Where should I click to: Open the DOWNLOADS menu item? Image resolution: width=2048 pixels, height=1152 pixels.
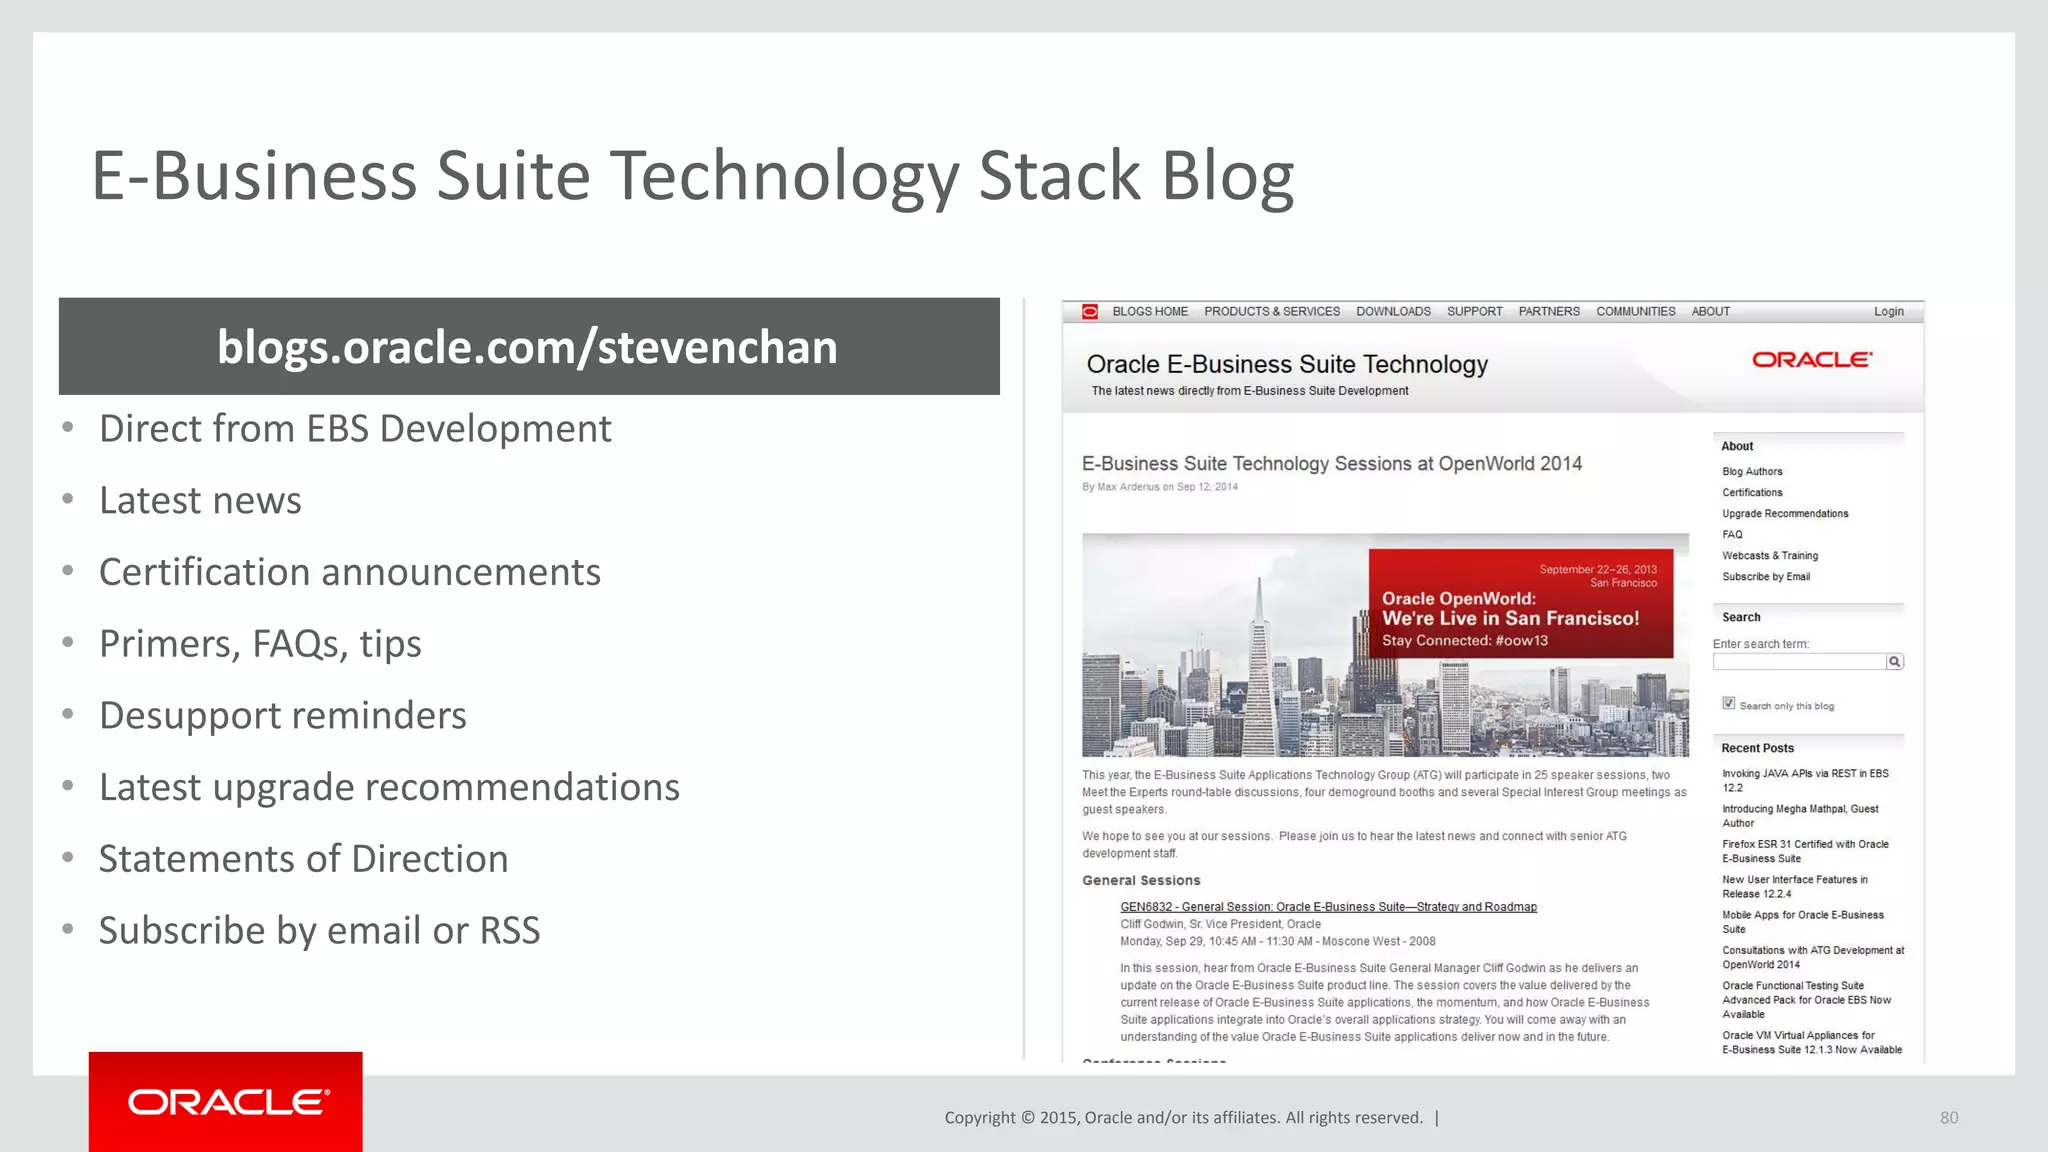pos(1393,312)
